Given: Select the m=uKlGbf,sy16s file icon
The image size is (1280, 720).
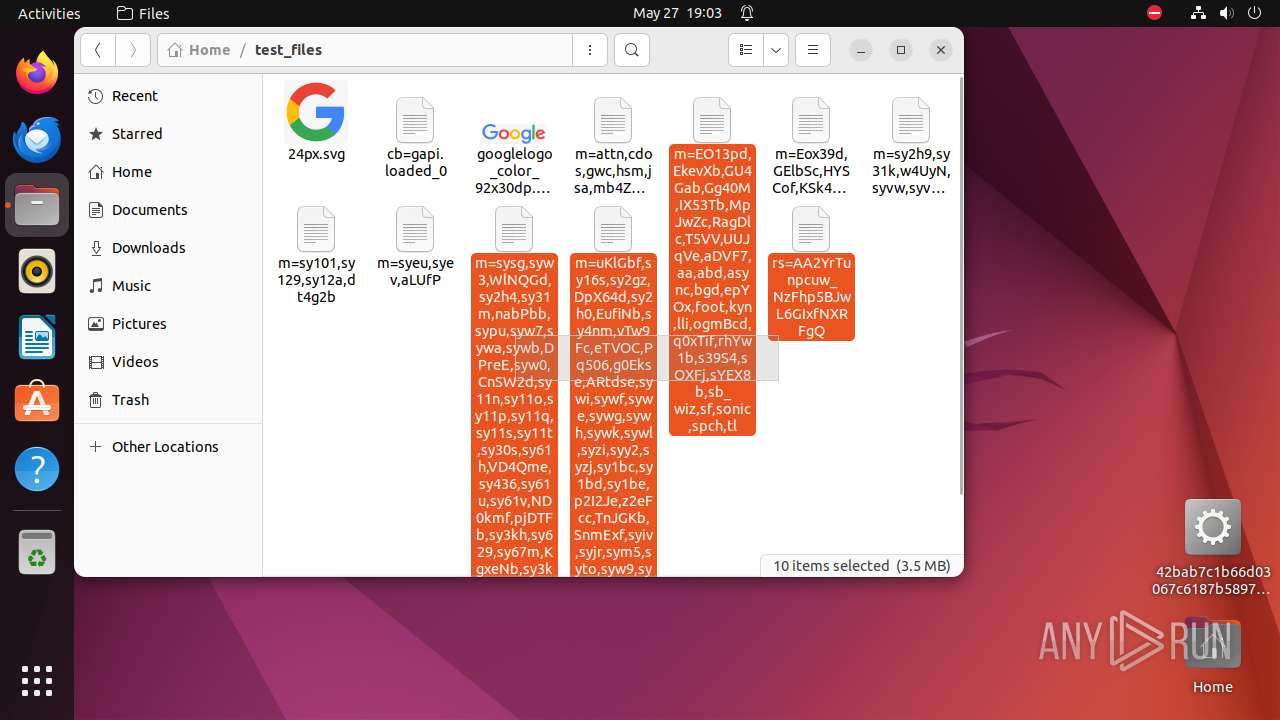Looking at the screenshot, I should [x=613, y=230].
